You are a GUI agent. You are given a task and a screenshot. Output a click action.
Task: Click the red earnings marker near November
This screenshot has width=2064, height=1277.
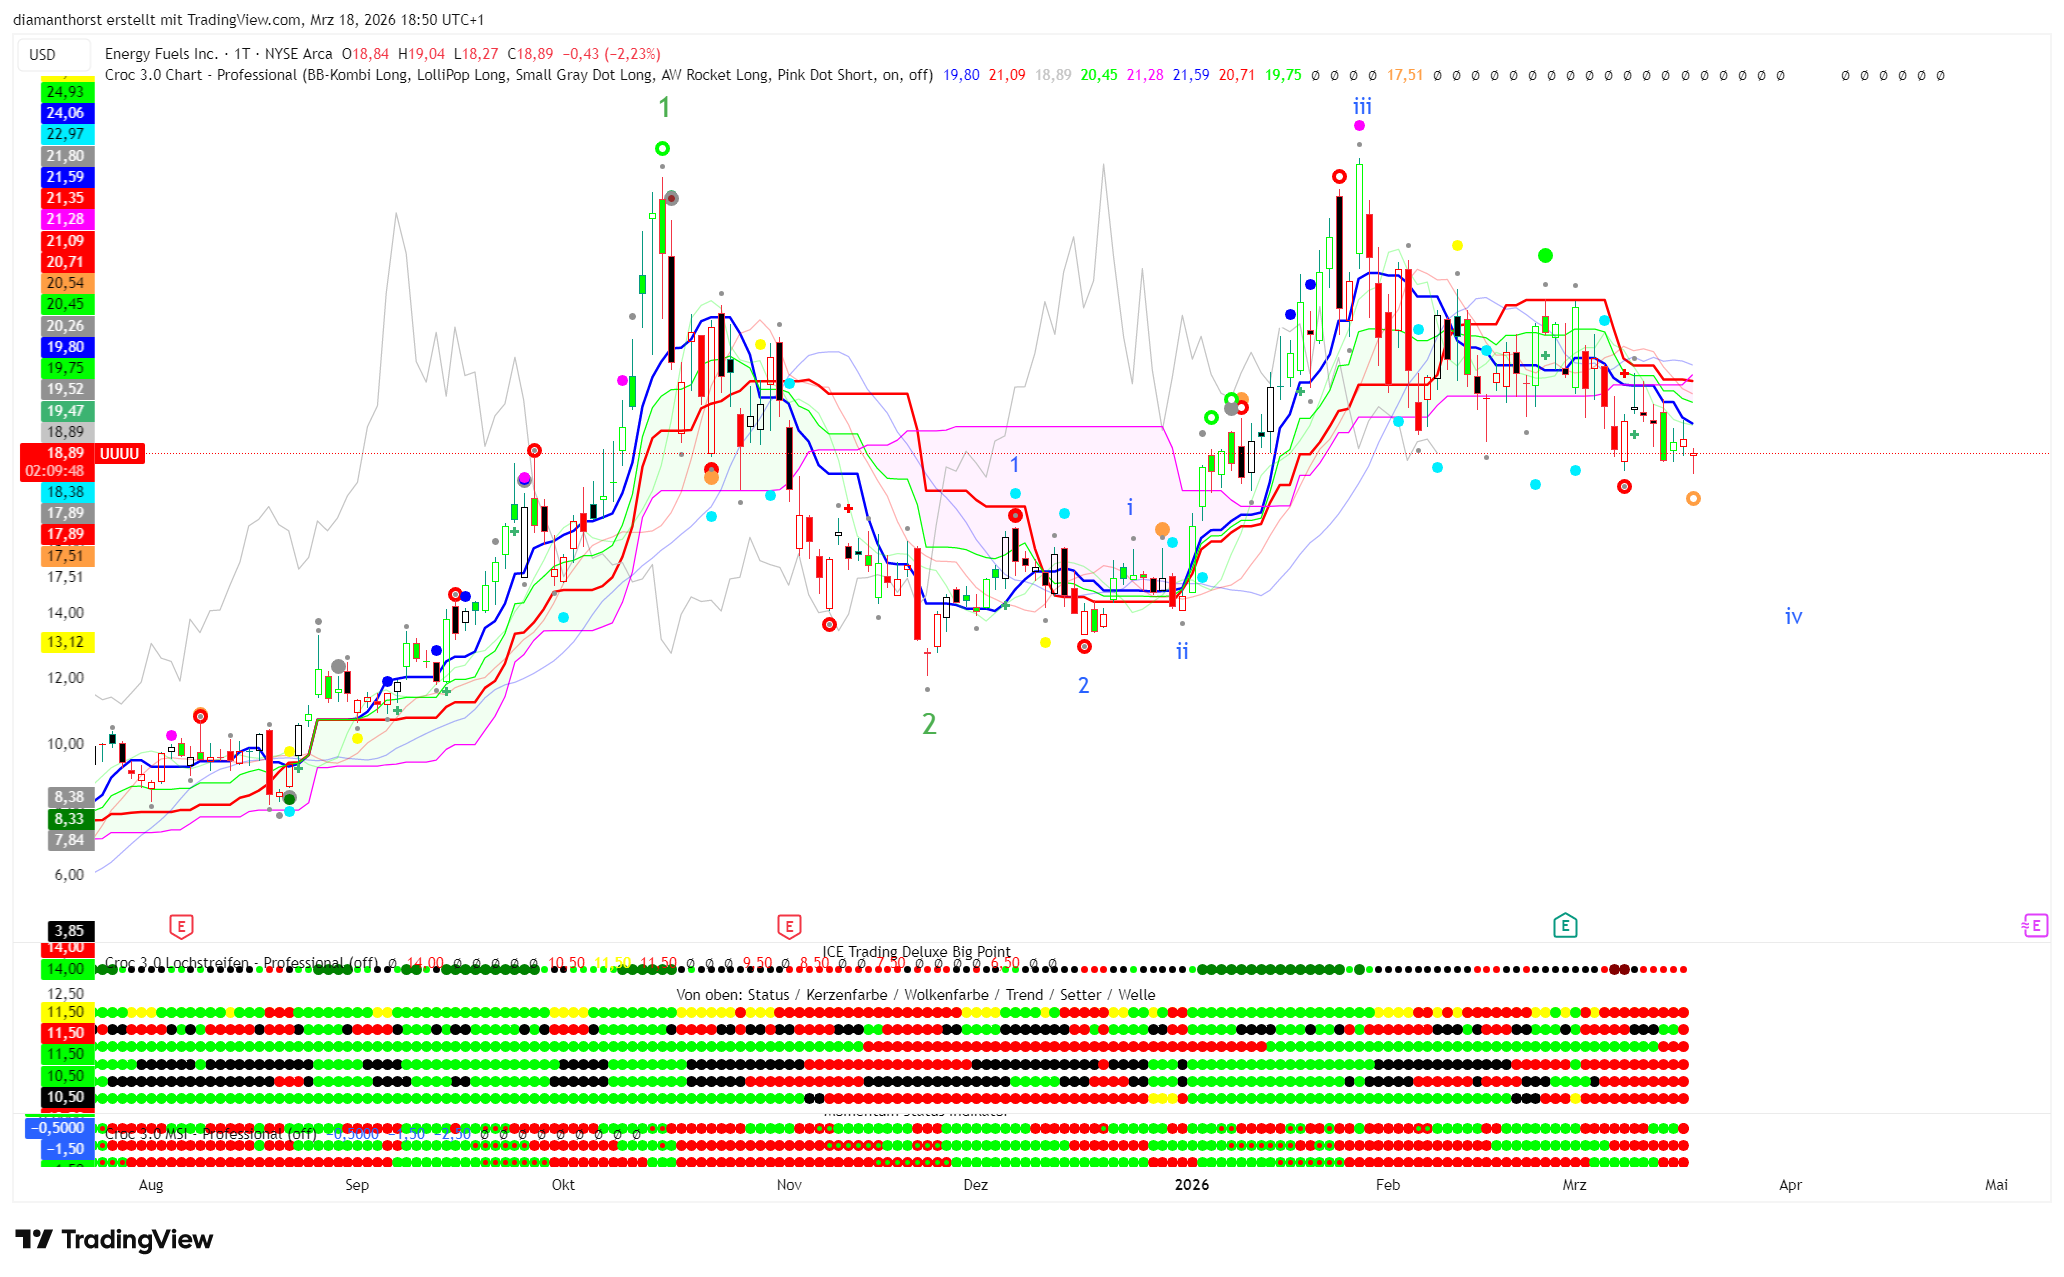coord(789,926)
